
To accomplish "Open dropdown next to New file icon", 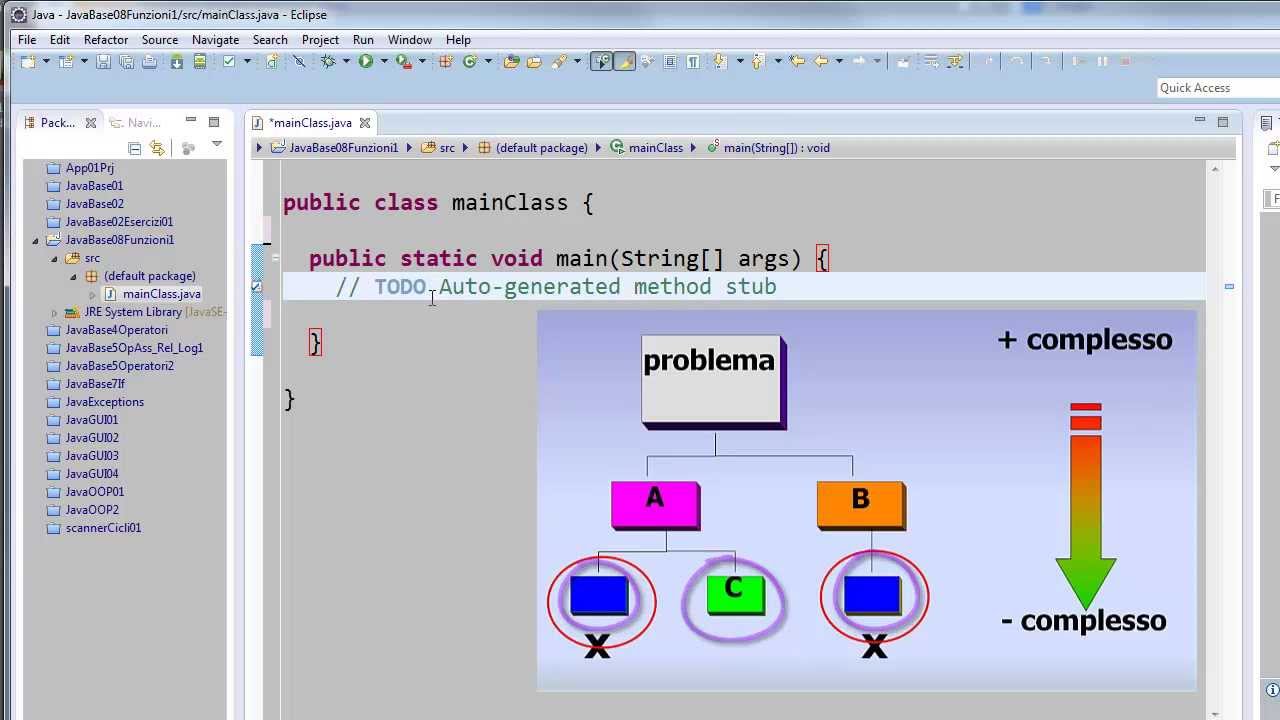I will click(45, 62).
